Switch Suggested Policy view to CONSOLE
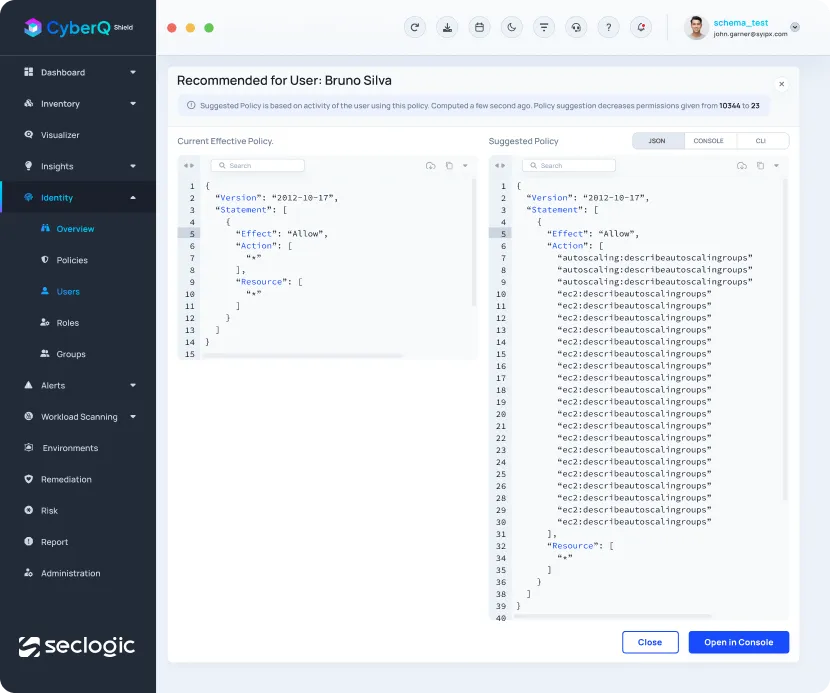 coord(708,141)
